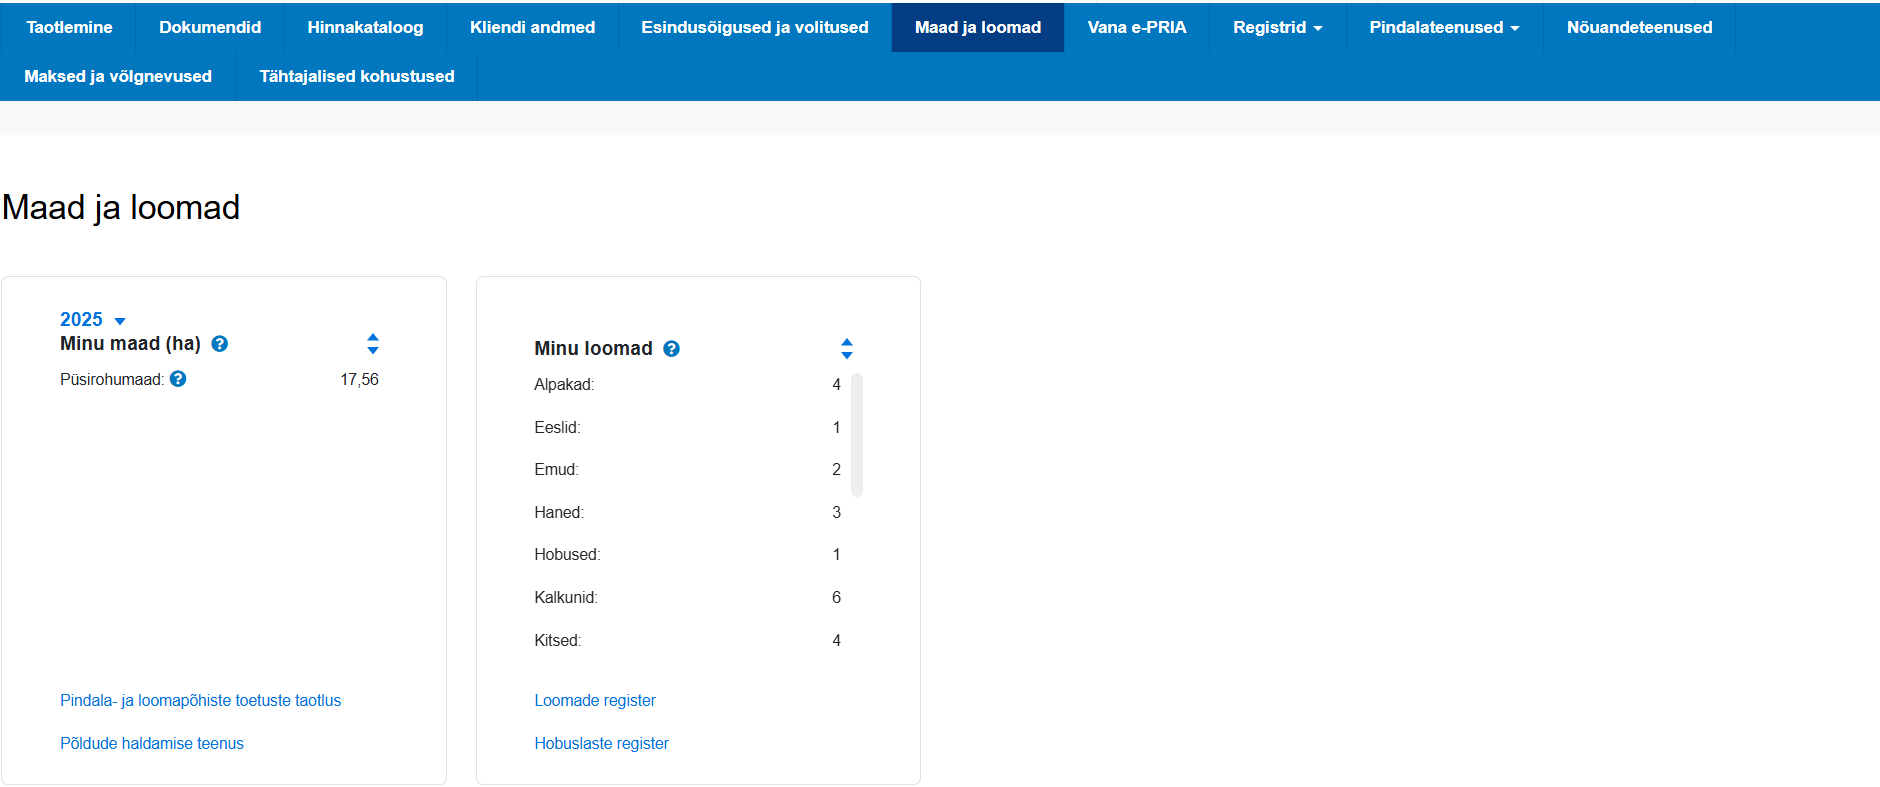Click help icon next to Minu maad (ha)

220,344
